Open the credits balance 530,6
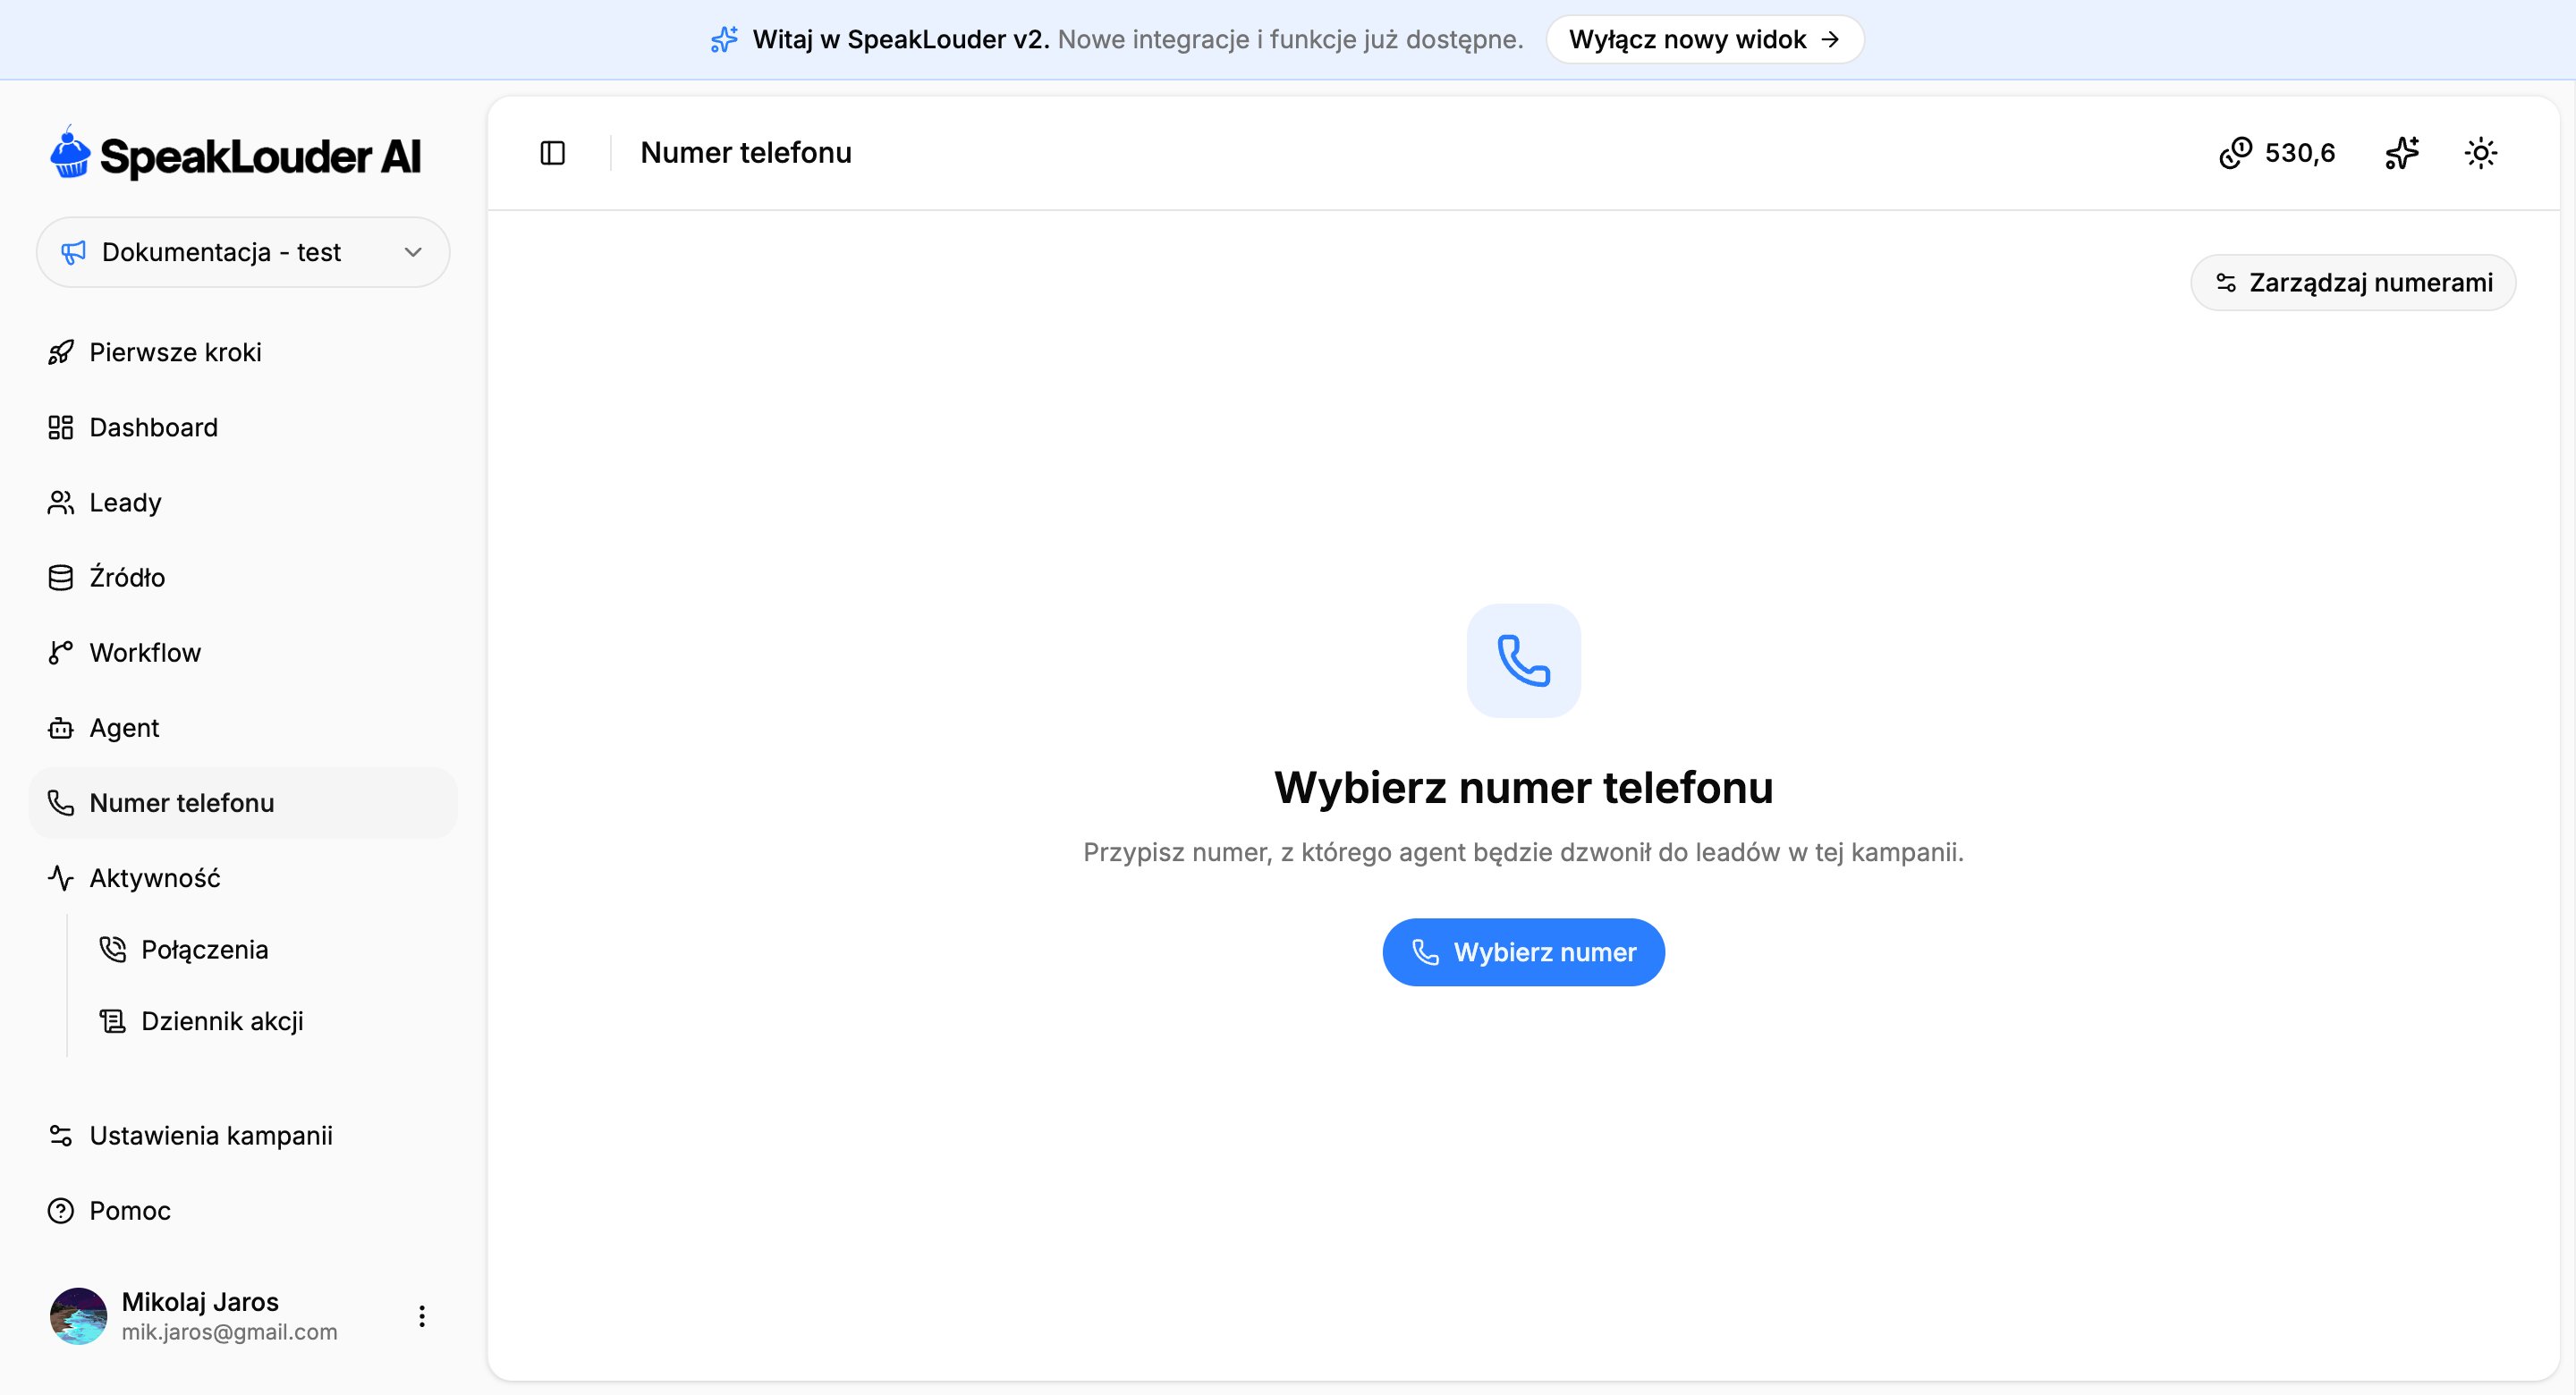2576x1395 pixels. pos(2277,153)
